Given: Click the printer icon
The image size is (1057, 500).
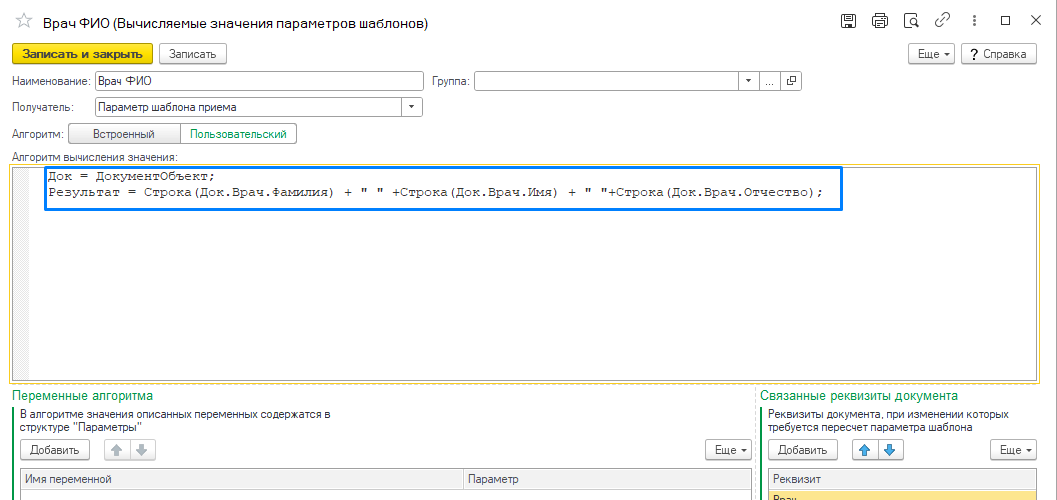Looking at the screenshot, I should point(880,21).
